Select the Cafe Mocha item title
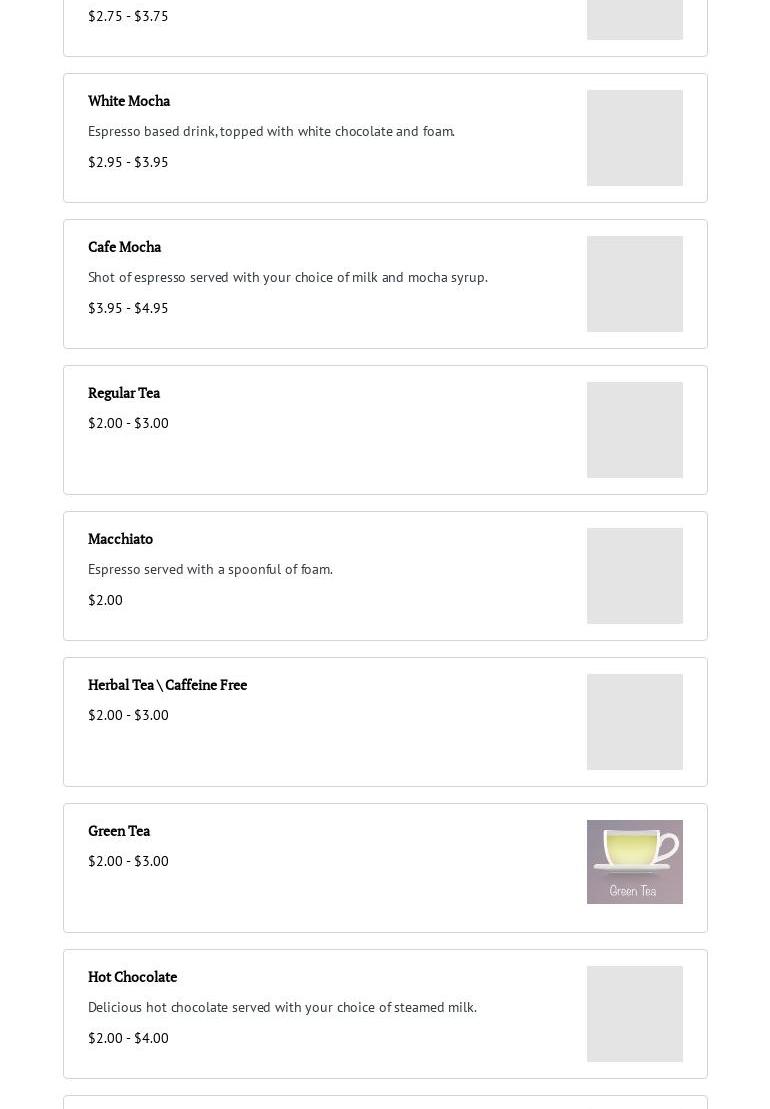Screen dimensions: 770x1109 point(124,247)
